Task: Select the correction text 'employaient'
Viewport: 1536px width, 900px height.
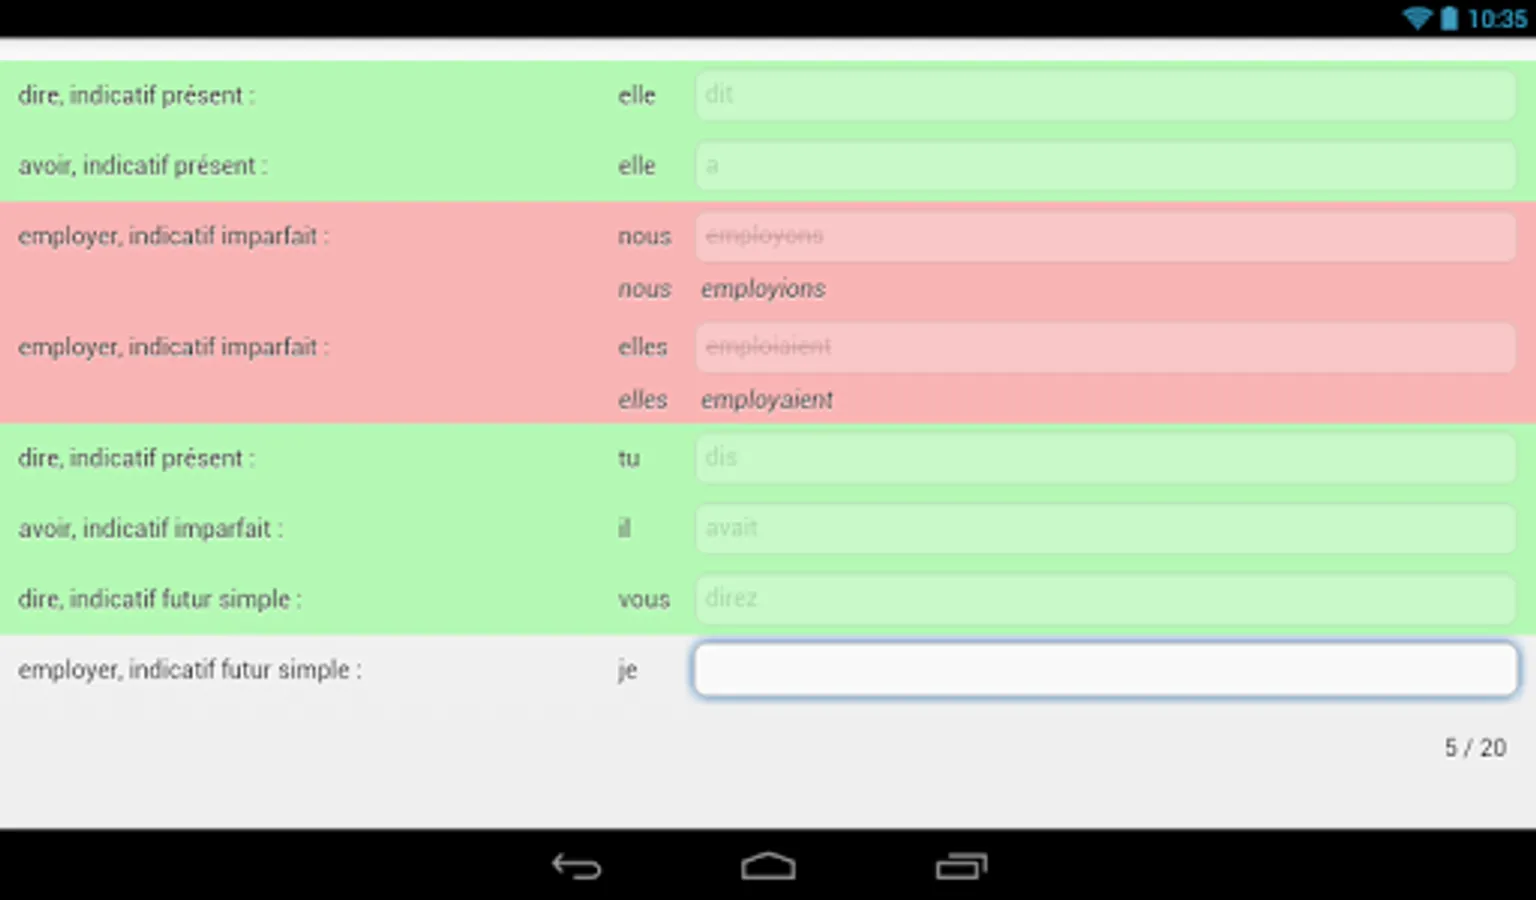Action: click(767, 400)
